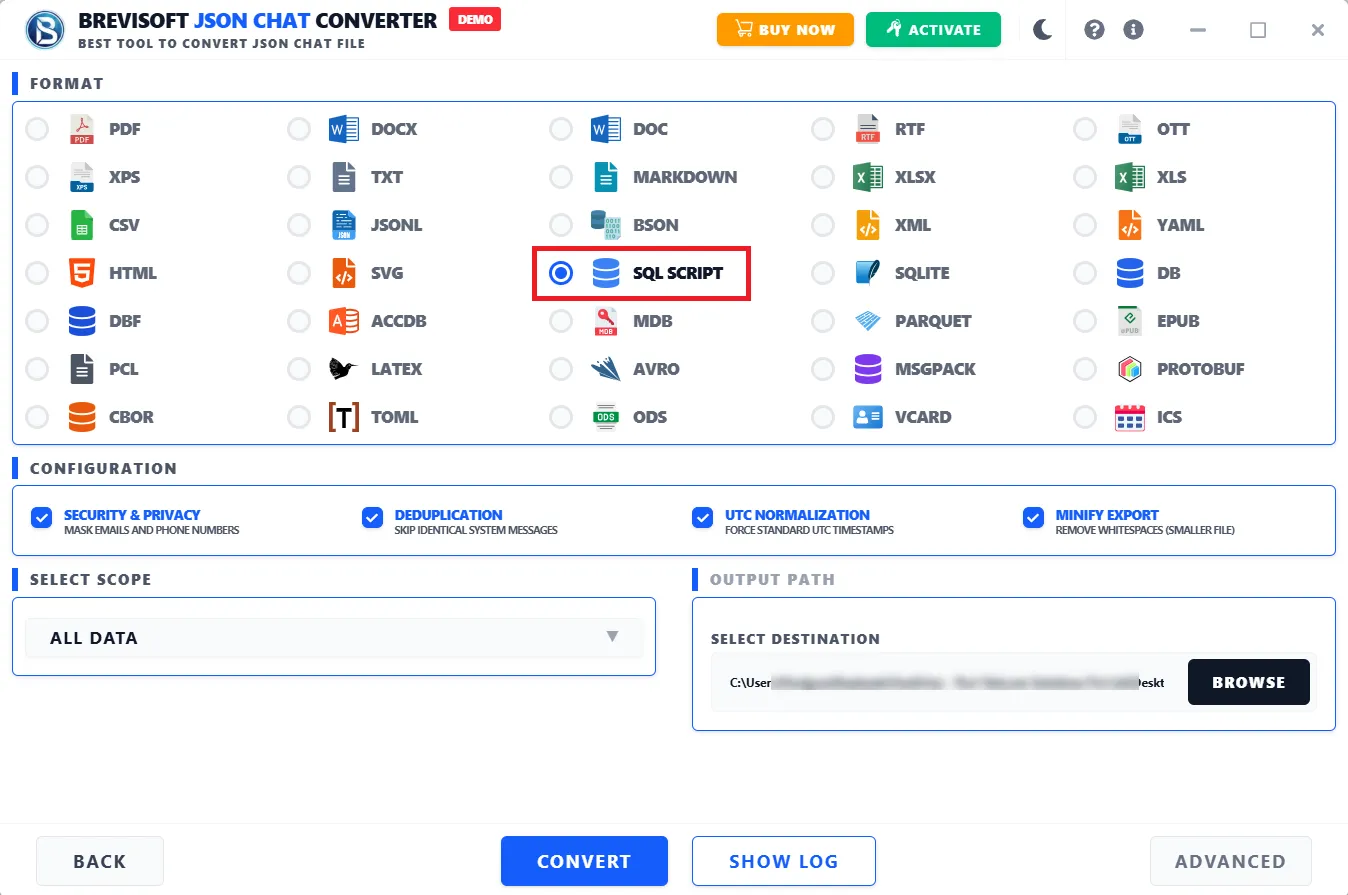1348x895 pixels.
Task: Open help question mark icon
Action: tap(1094, 30)
